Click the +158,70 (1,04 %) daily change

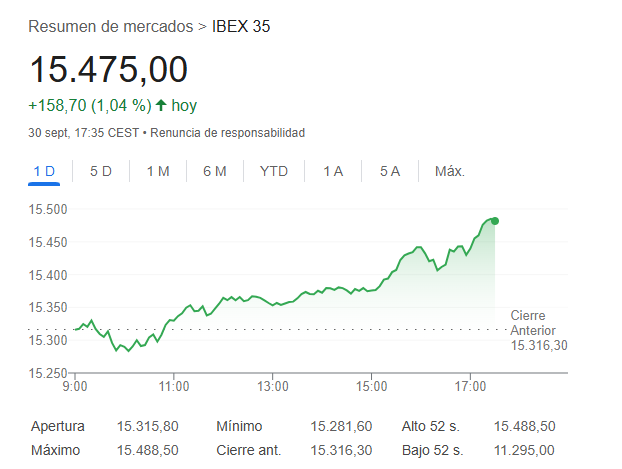89,105
